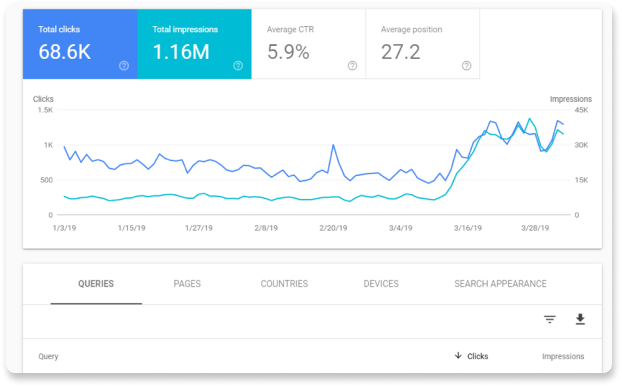Switch to the Devices tab
622x387 pixels.
[381, 284]
